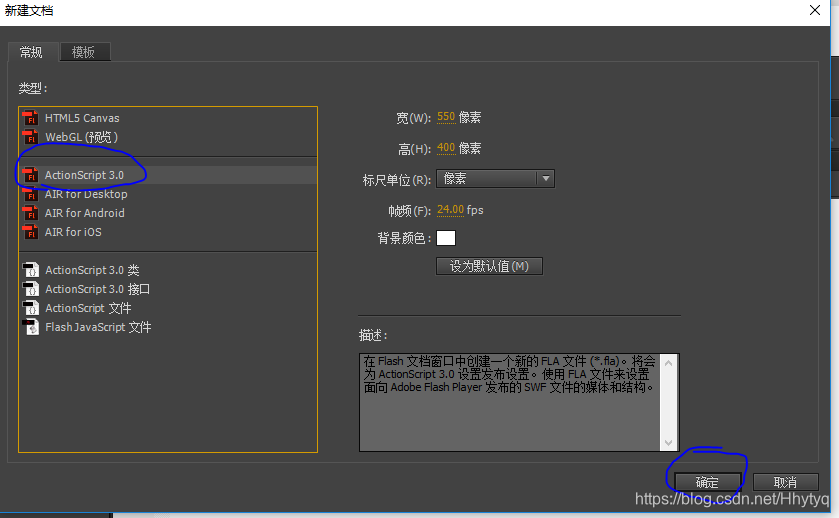Click the 设为默认值(M) button
This screenshot has width=839, height=518.
coord(489,266)
